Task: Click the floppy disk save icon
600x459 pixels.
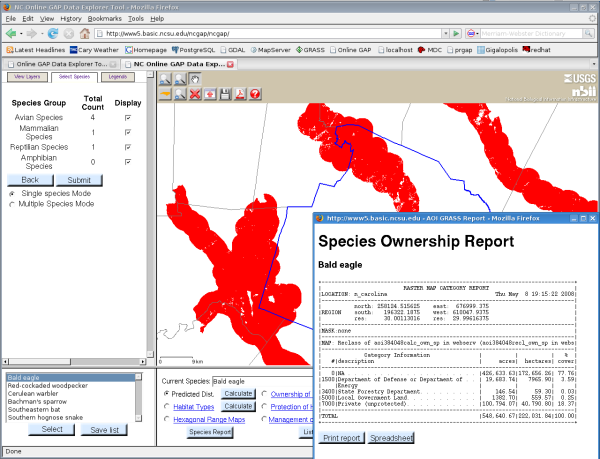Action: click(x=225, y=94)
